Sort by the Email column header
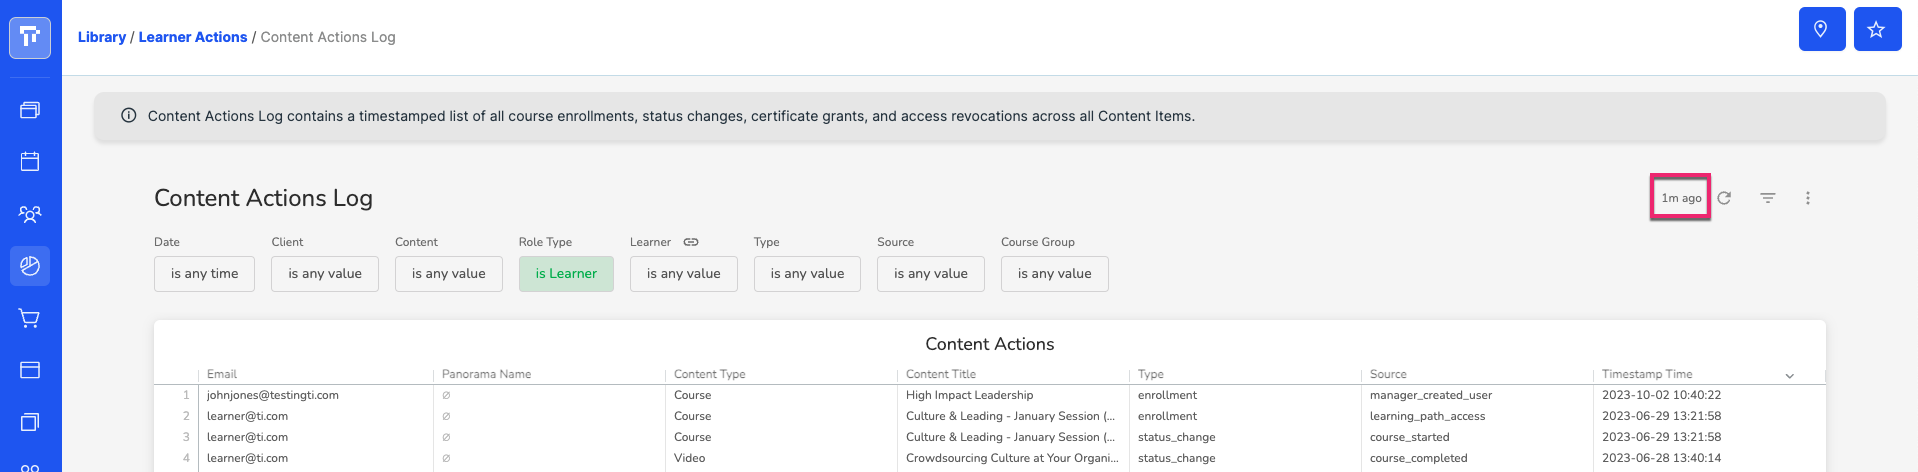The width and height of the screenshot is (1918, 472). click(222, 374)
